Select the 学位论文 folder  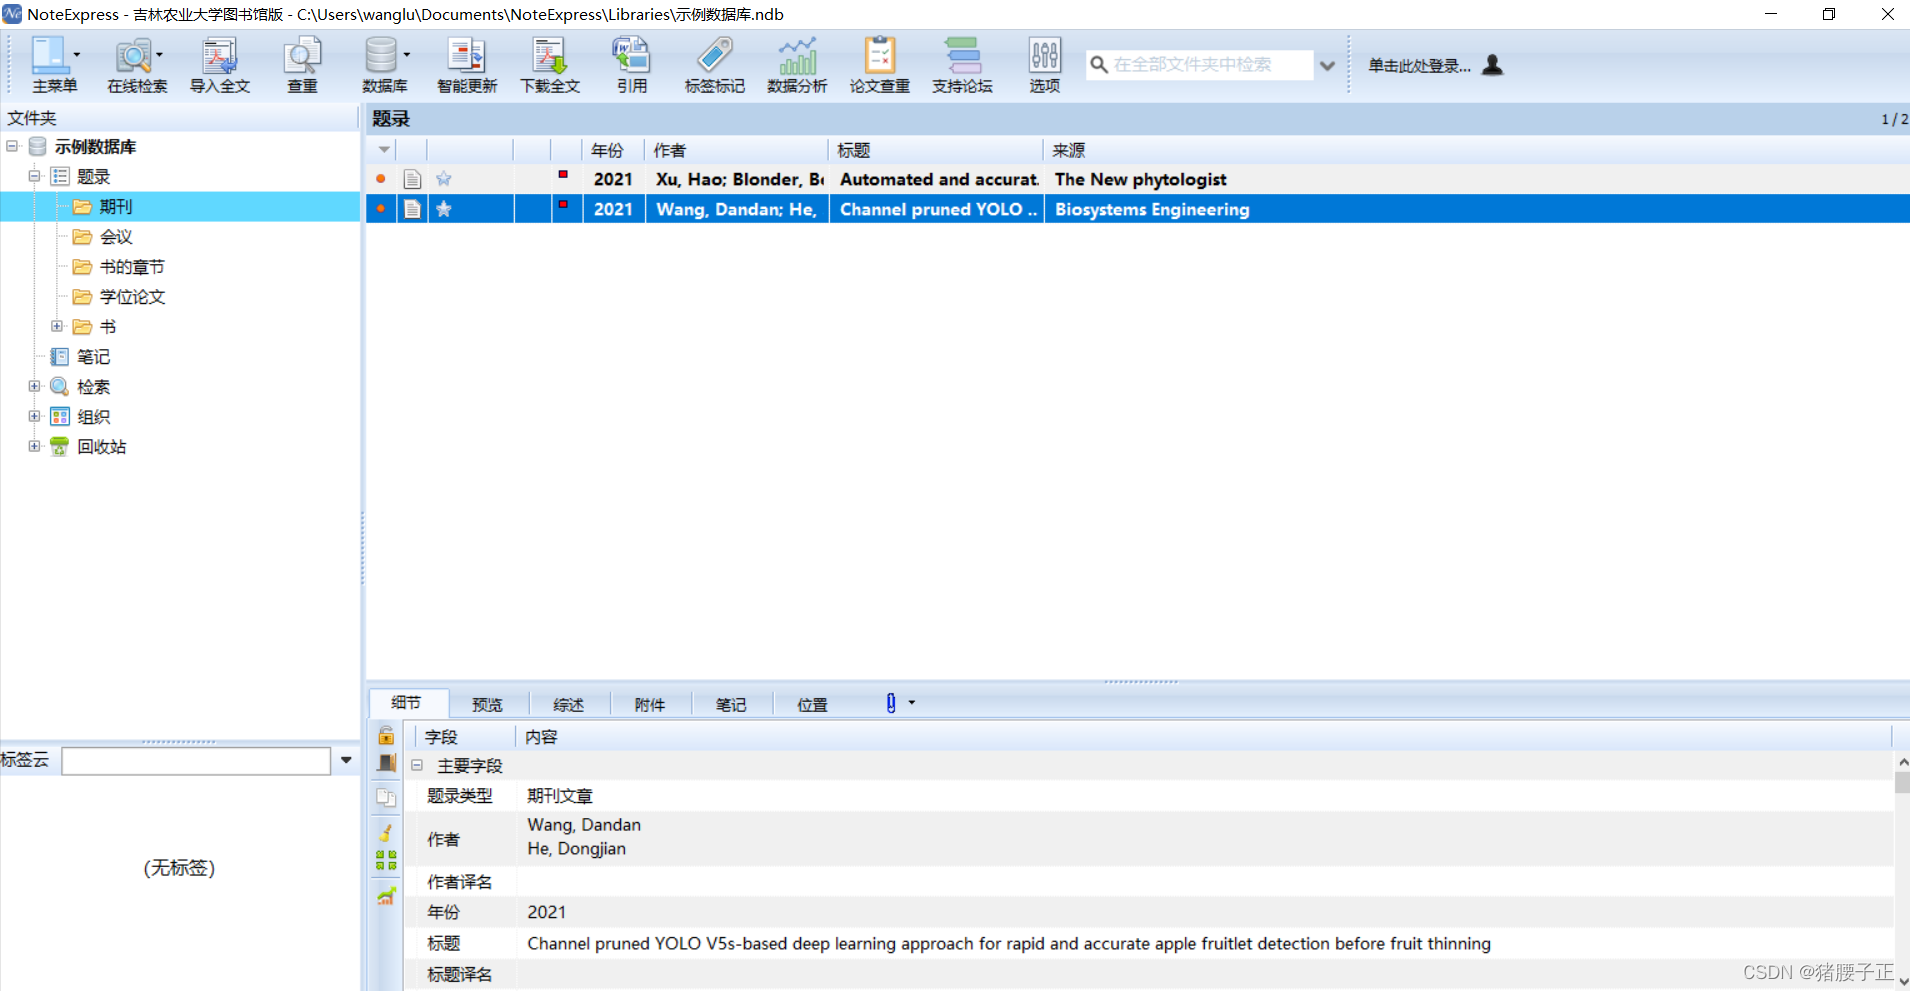(132, 297)
